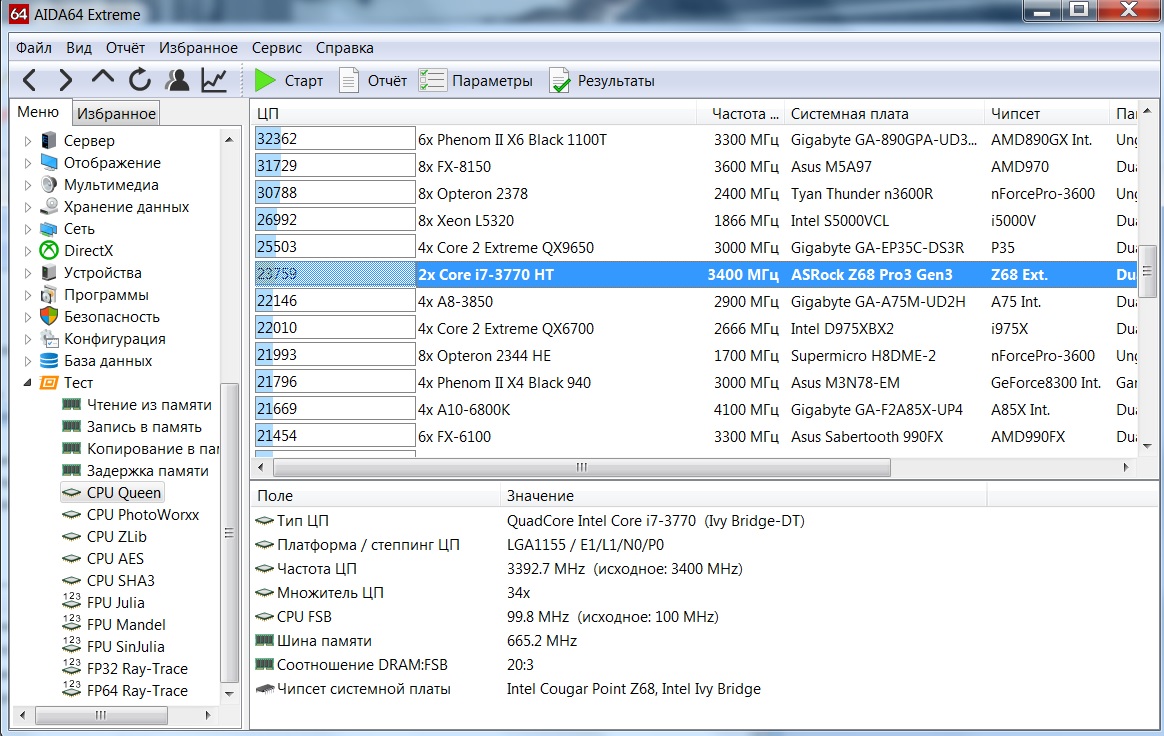The image size is (1164, 736).
Task: Click the AIDA64 title bar logo icon
Action: (x=19, y=13)
